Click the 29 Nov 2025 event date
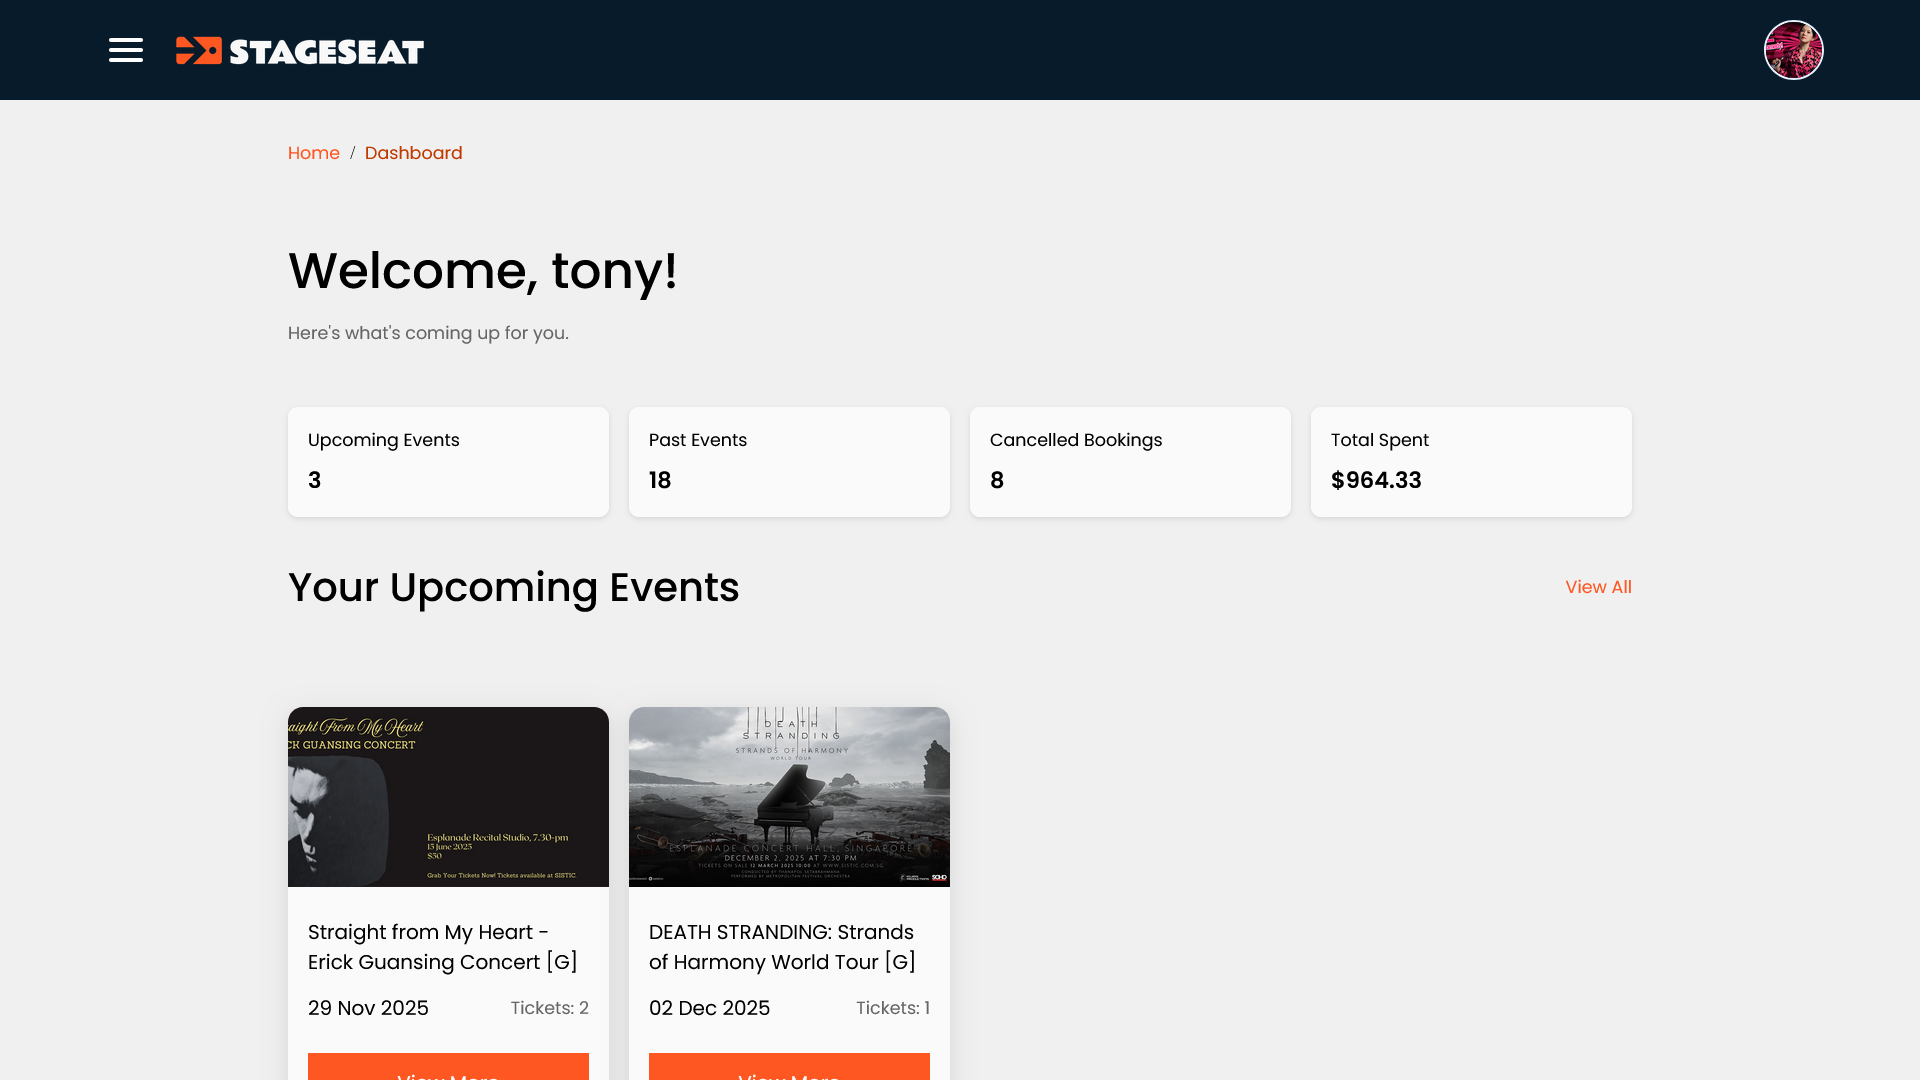1920x1080 pixels. (367, 1008)
